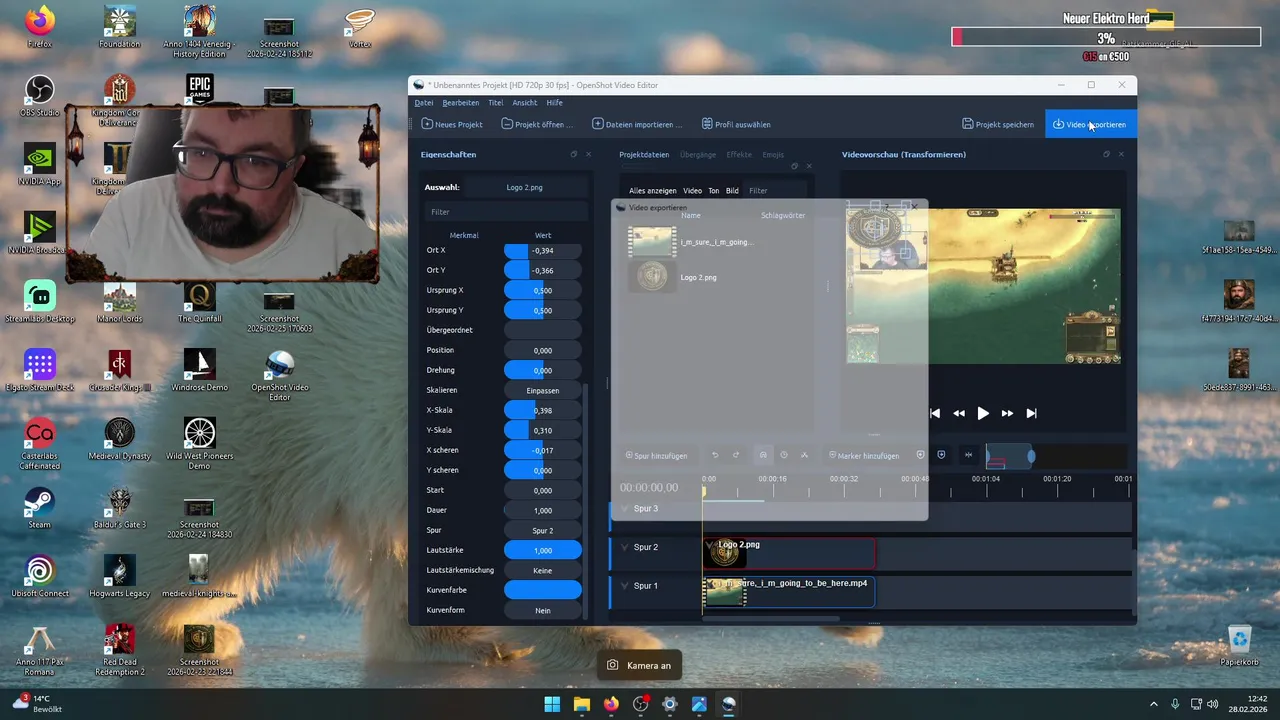Viewport: 1280px width, 720px height.
Task: Open the Hilfe menu
Action: tap(554, 102)
